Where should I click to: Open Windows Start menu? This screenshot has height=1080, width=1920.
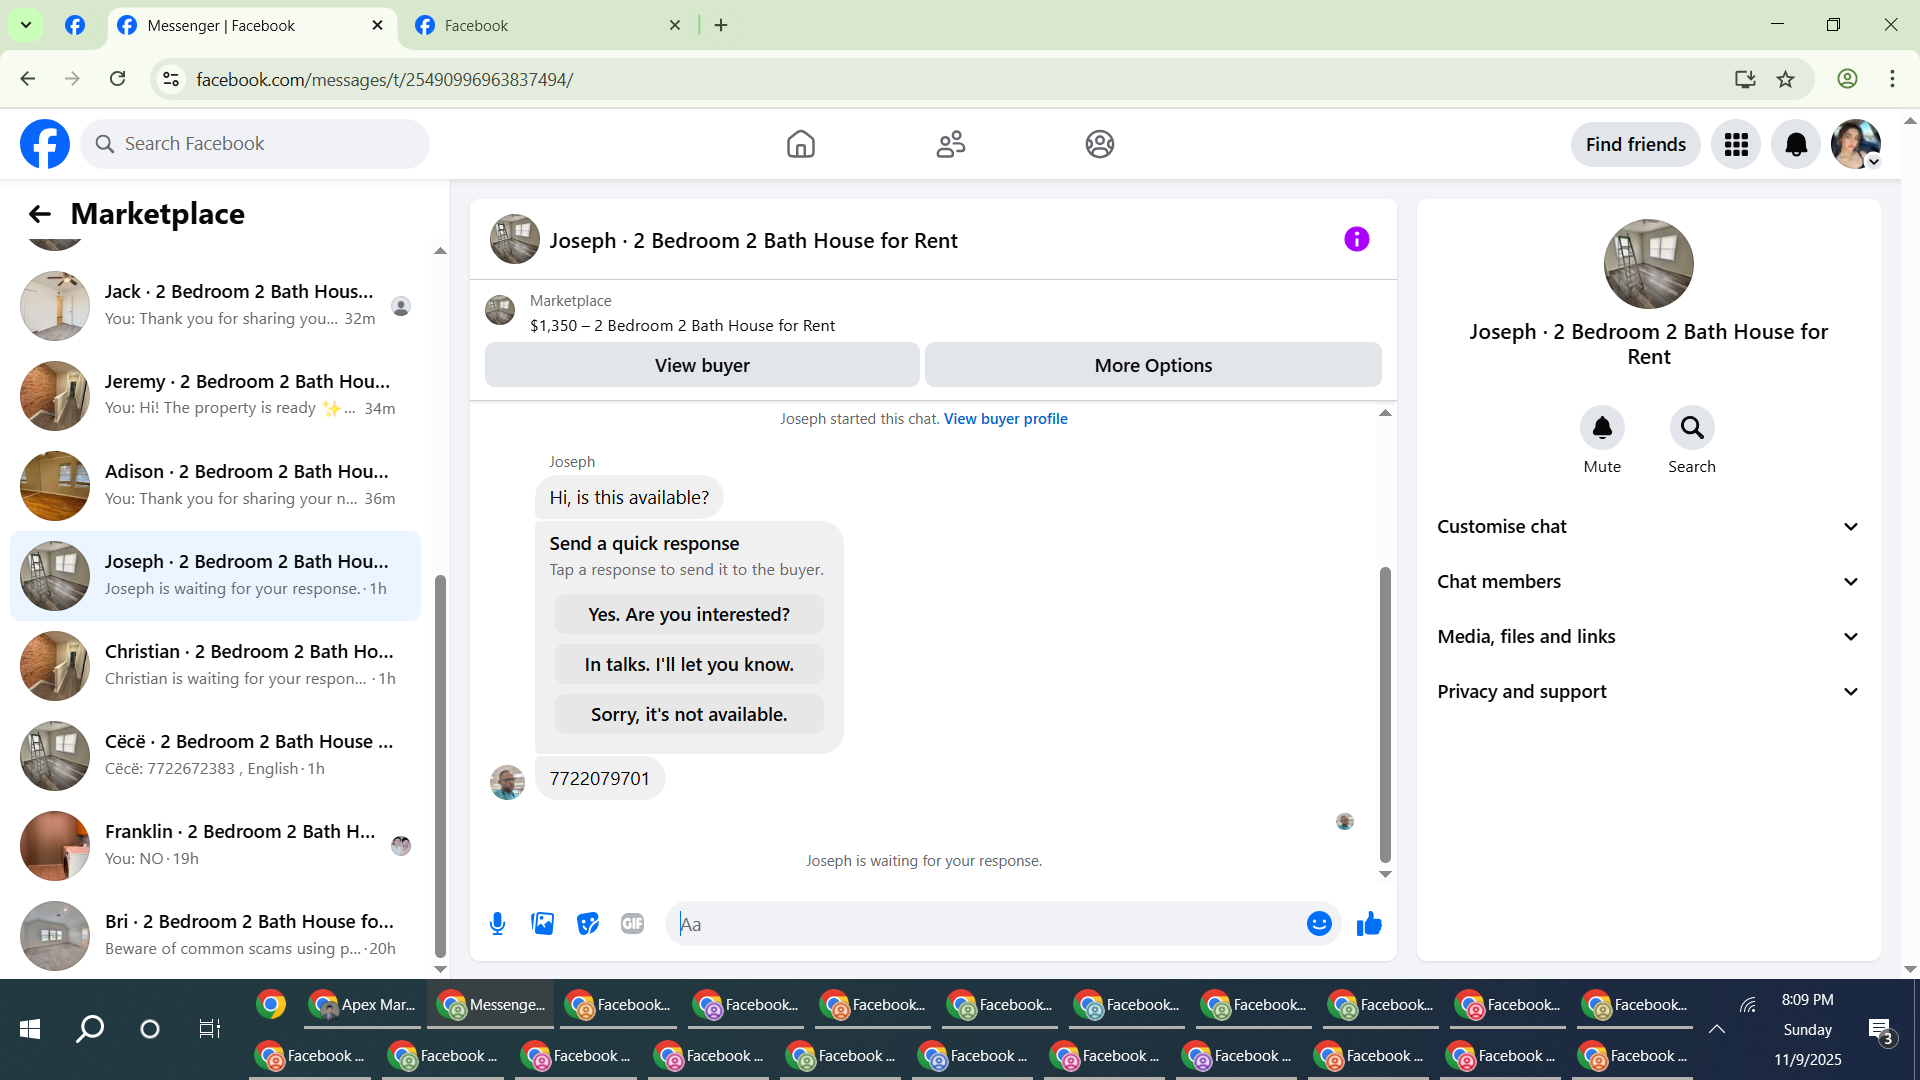(x=30, y=1029)
